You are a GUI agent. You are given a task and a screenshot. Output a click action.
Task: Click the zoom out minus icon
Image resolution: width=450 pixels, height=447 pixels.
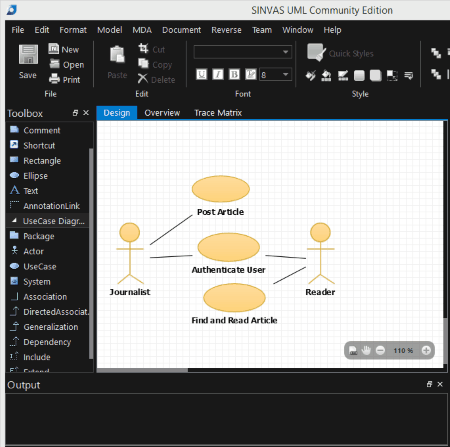tap(380, 350)
